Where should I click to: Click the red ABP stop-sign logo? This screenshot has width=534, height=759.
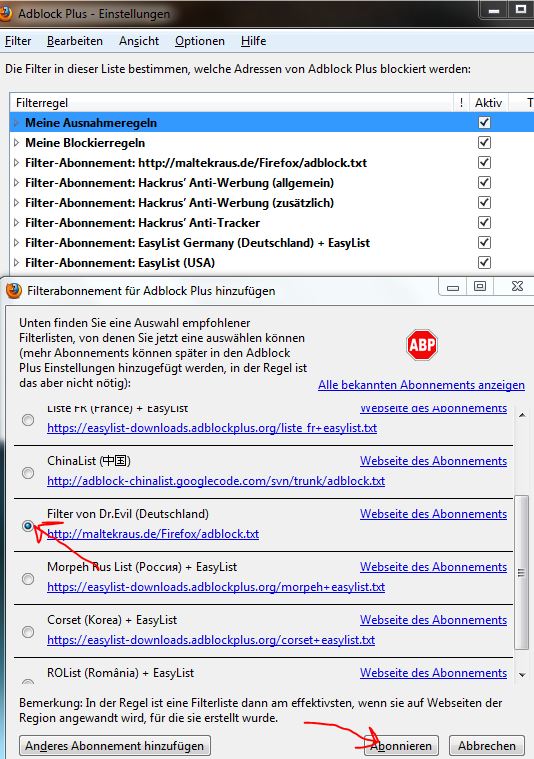(422, 345)
